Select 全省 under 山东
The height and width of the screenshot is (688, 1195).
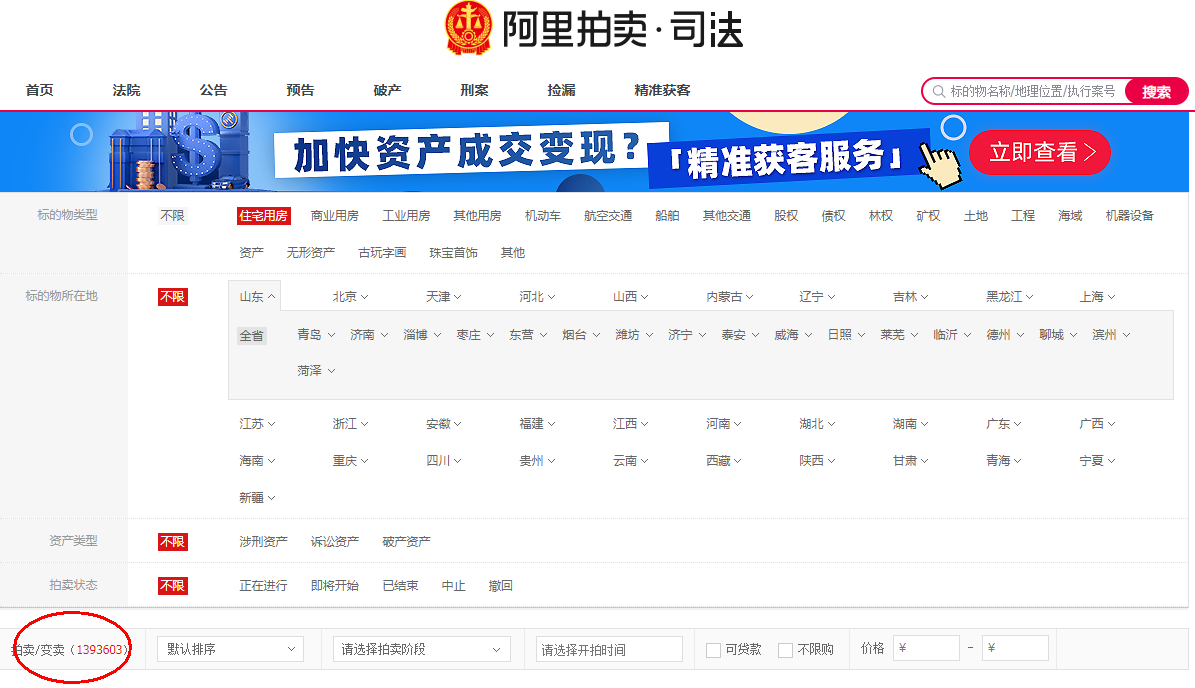[x=251, y=335]
